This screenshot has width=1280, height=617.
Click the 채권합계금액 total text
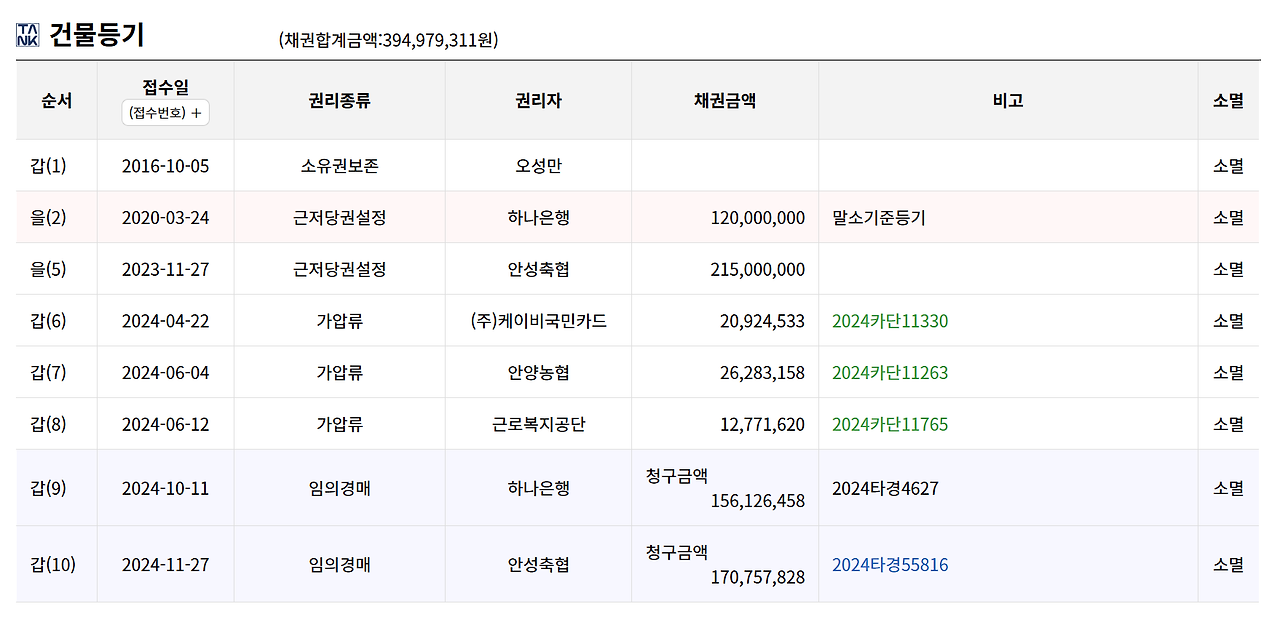388,40
